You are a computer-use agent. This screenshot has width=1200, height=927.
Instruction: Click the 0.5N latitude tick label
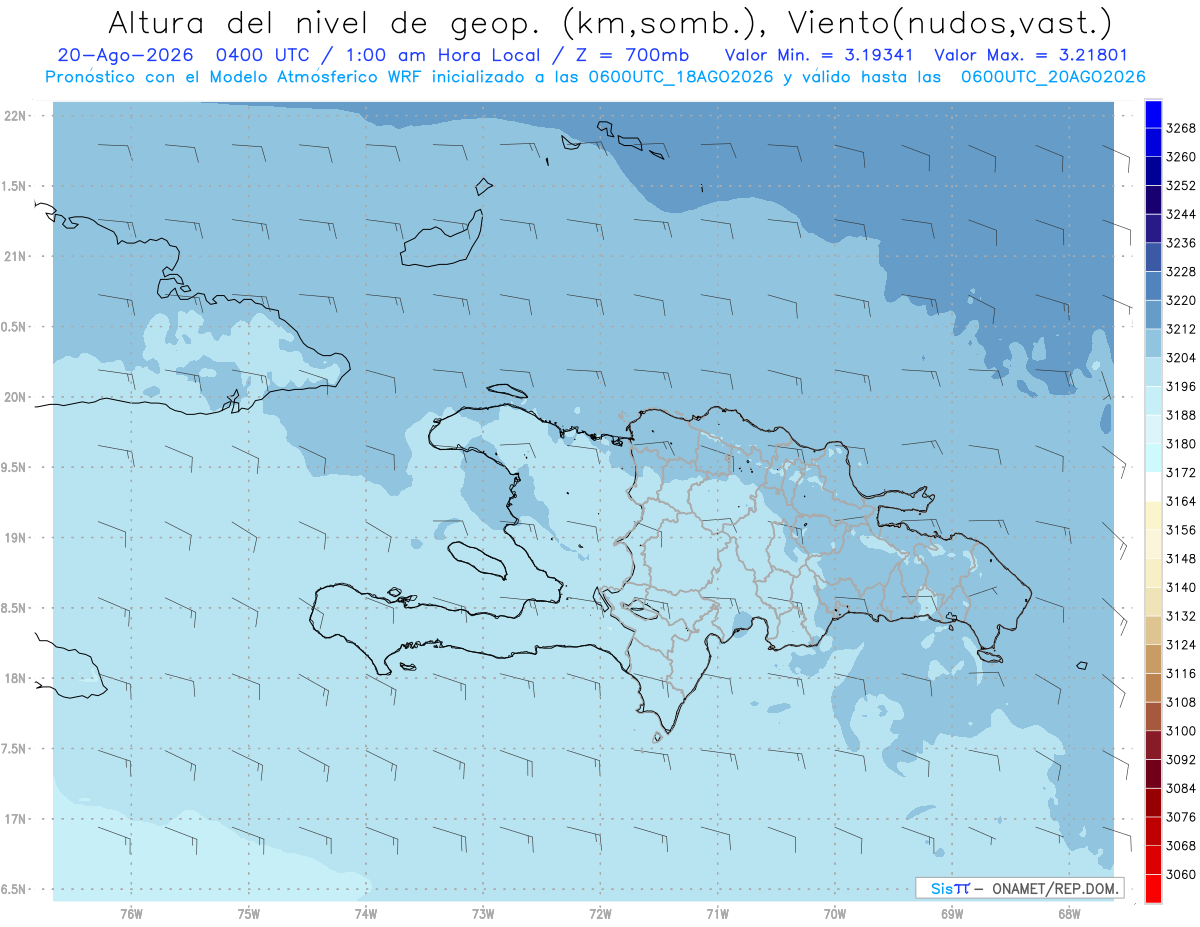[15, 327]
